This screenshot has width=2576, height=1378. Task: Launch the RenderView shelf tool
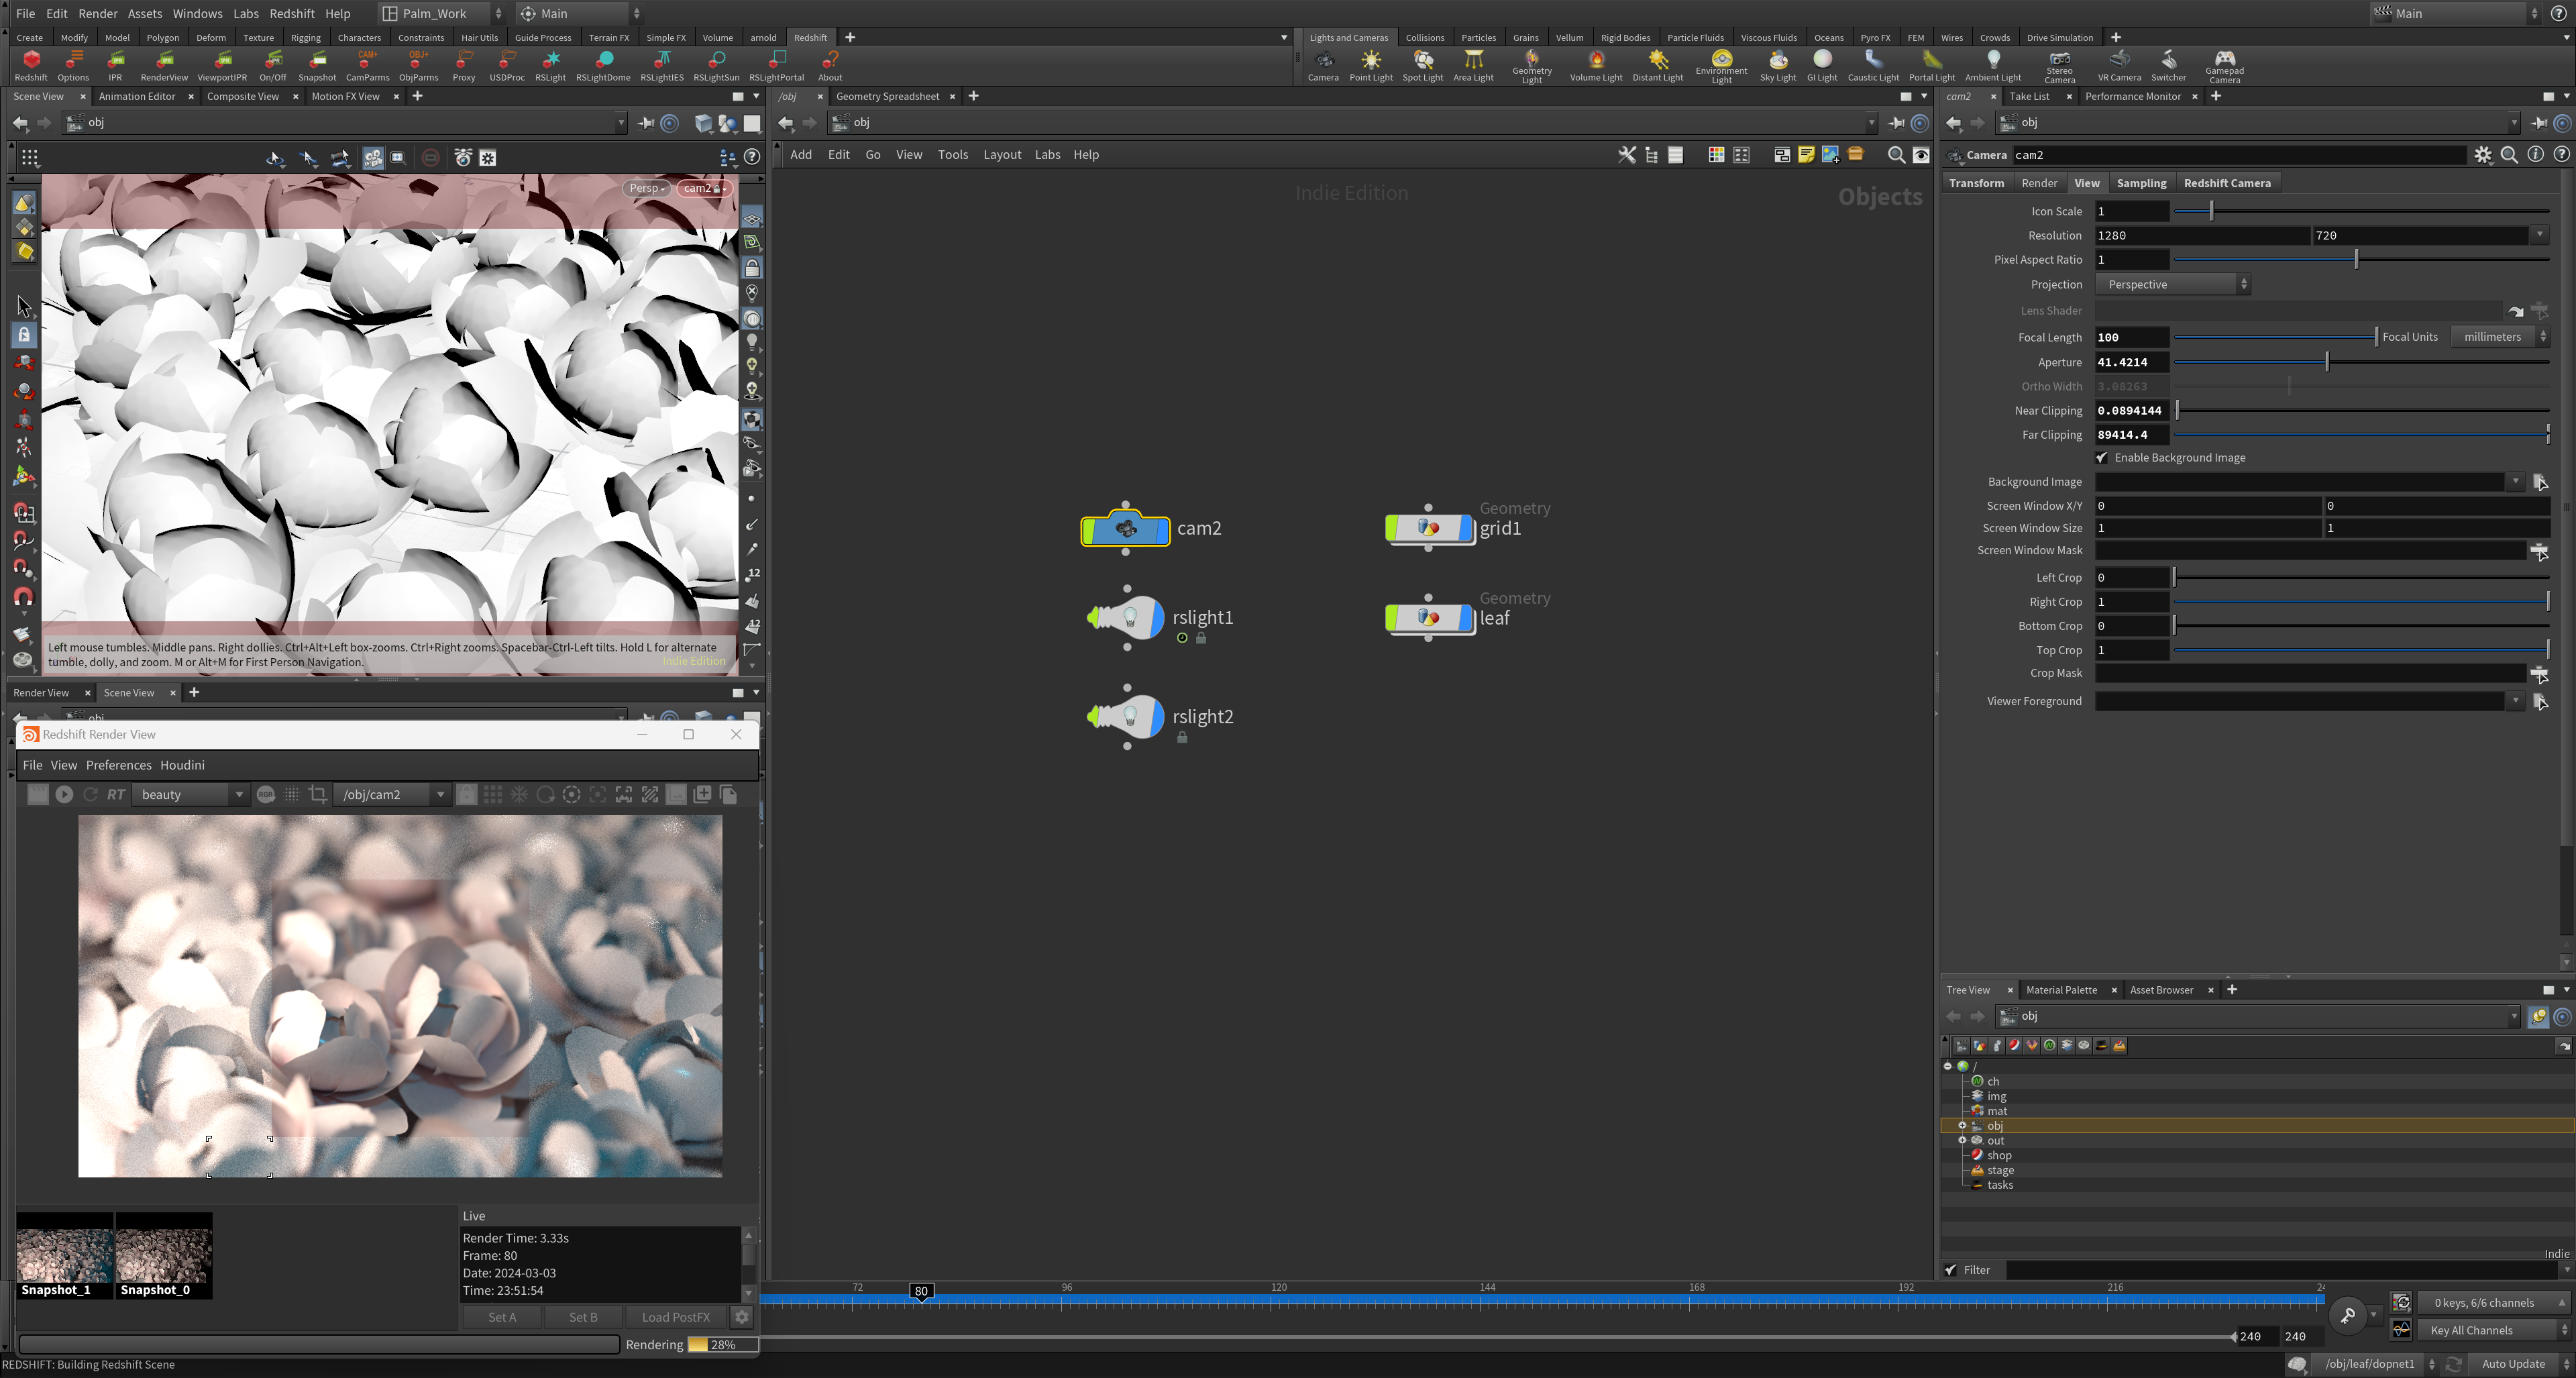click(164, 66)
